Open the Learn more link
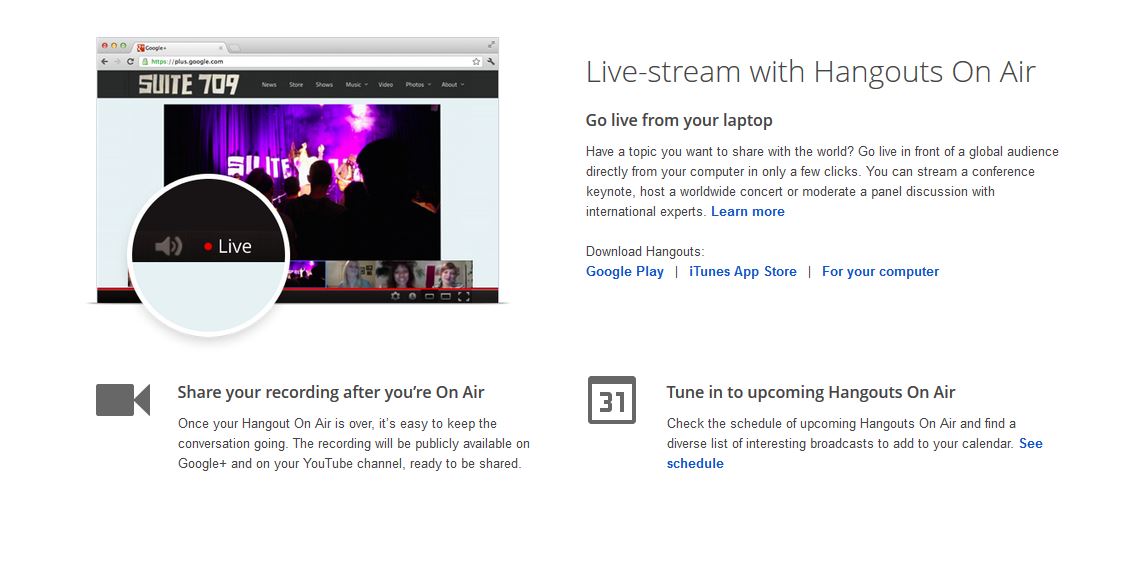The width and height of the screenshot is (1144, 579). pos(748,211)
